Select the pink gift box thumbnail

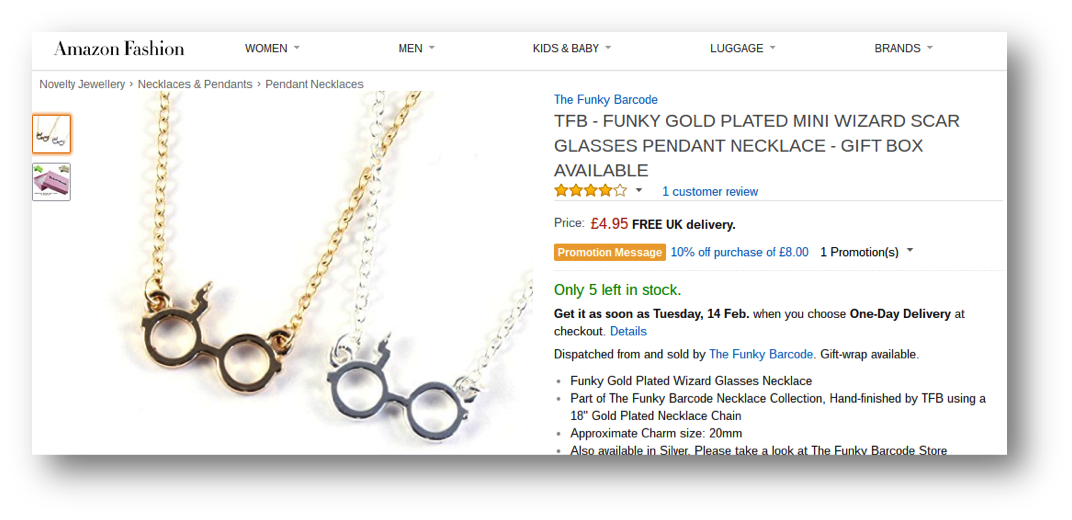point(51,182)
